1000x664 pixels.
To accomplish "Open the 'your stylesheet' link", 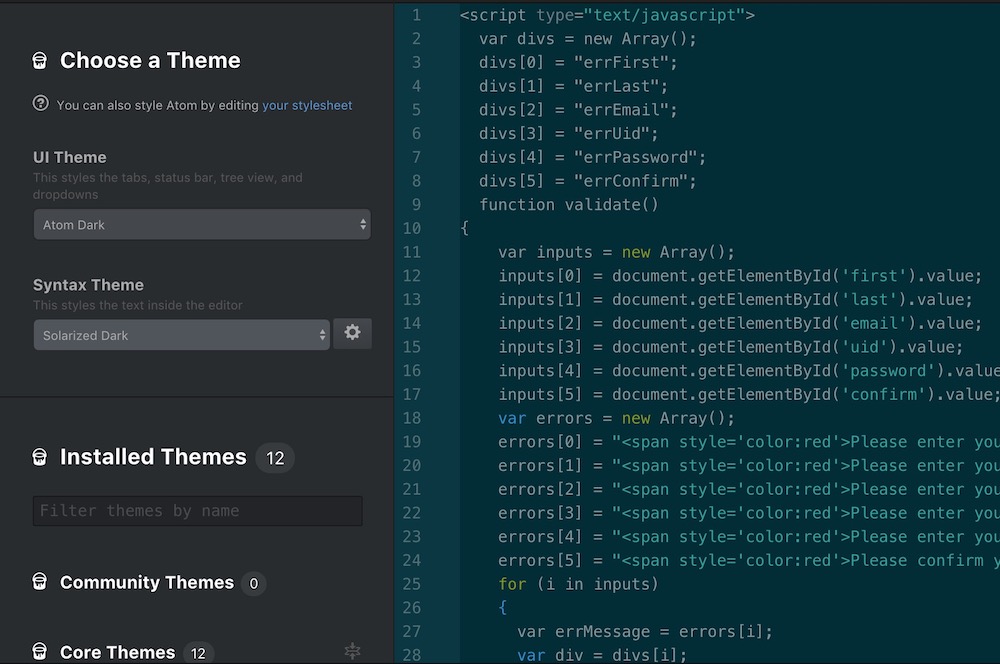I will (x=307, y=105).
